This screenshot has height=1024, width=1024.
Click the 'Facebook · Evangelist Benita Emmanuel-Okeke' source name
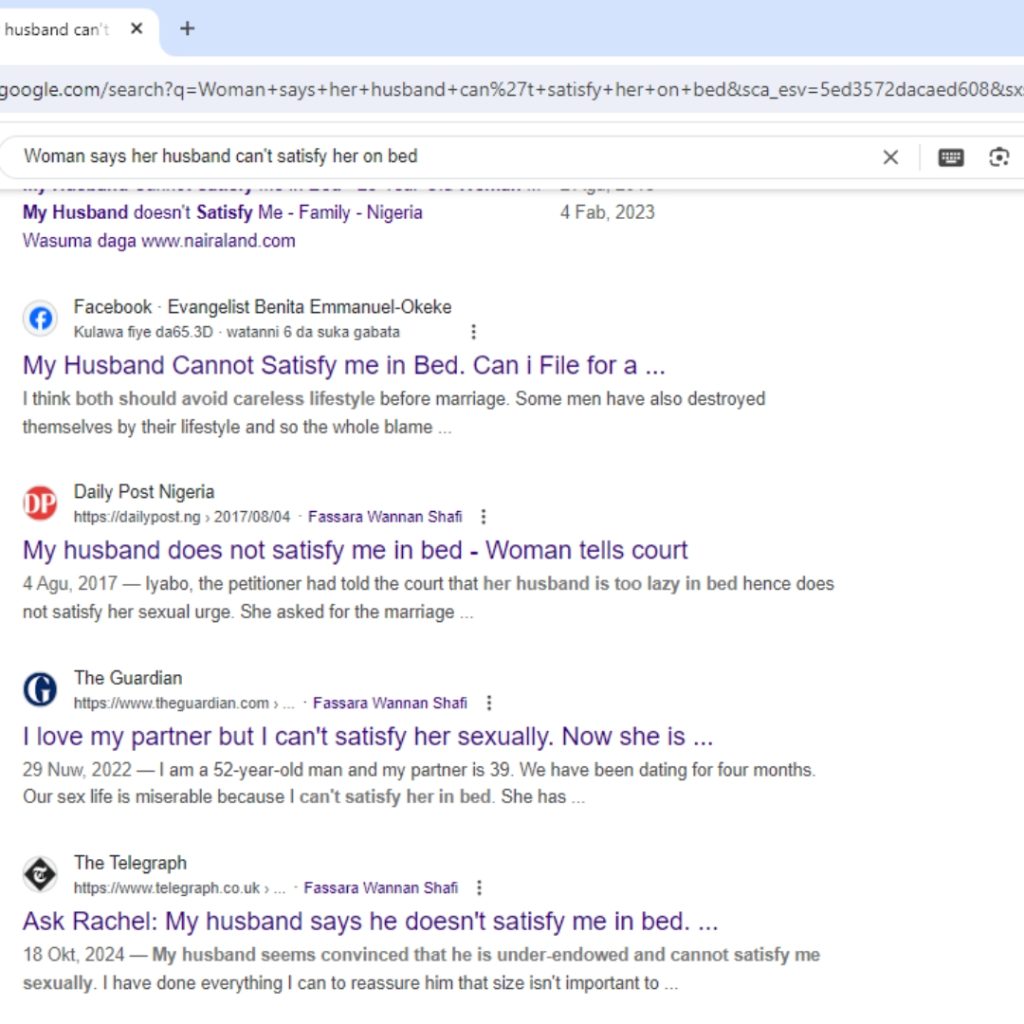tap(263, 306)
